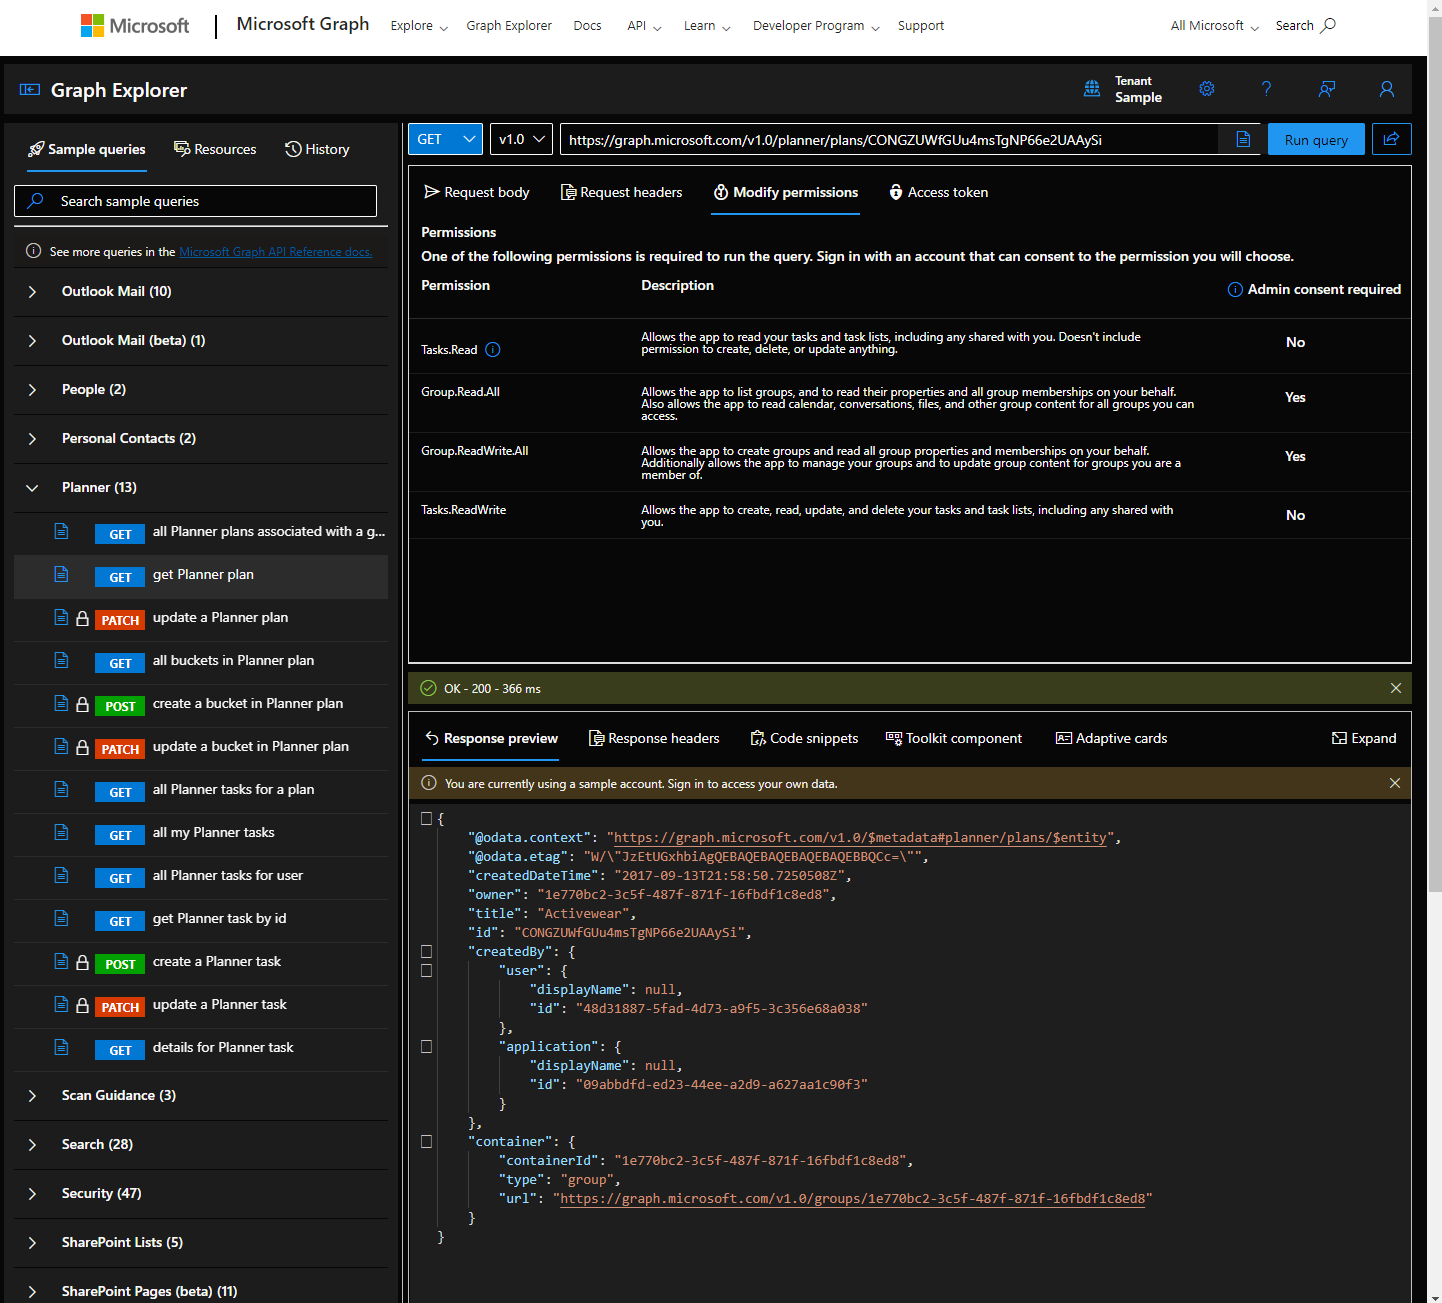Open documentation icon beside the URL field
The width and height of the screenshot is (1442, 1303).
[x=1243, y=139]
